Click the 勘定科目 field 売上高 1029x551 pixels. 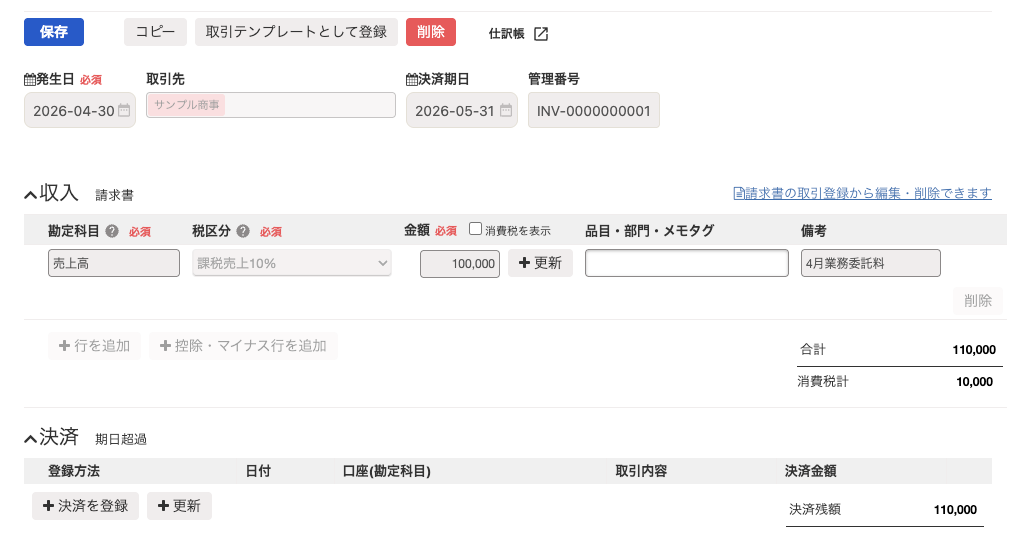[x=114, y=263]
